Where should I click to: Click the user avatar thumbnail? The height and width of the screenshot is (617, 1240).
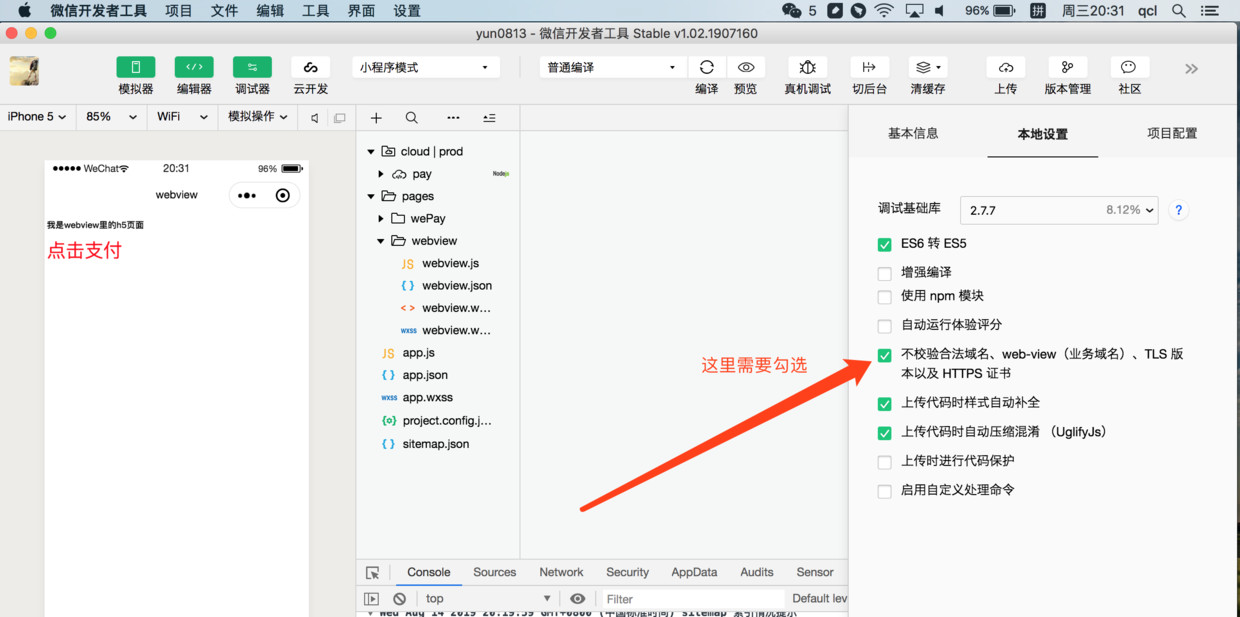tap(25, 71)
